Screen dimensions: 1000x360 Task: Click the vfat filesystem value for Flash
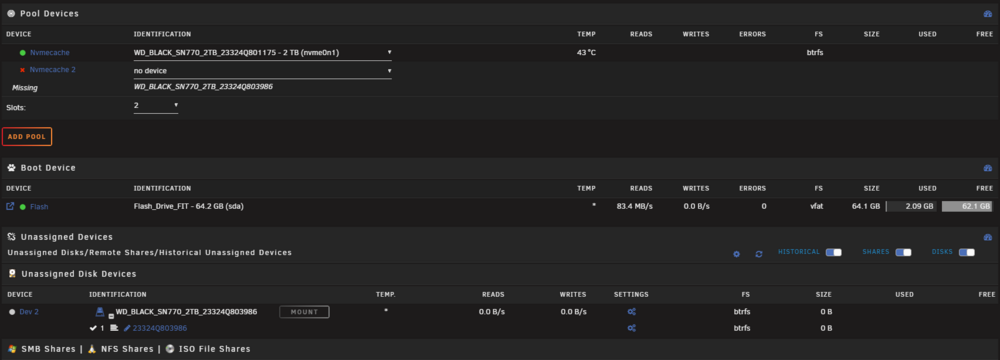click(x=816, y=207)
